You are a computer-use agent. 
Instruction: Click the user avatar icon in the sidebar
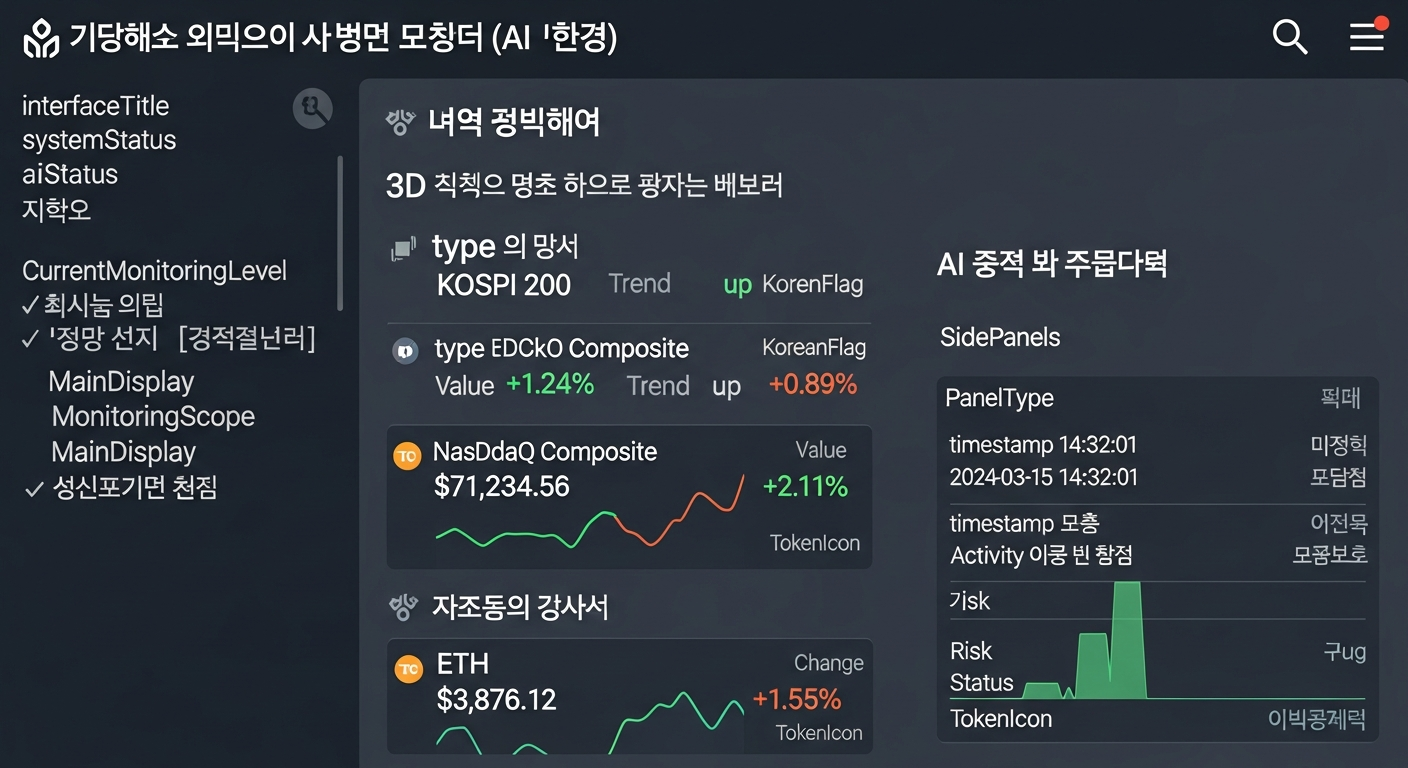click(x=312, y=110)
